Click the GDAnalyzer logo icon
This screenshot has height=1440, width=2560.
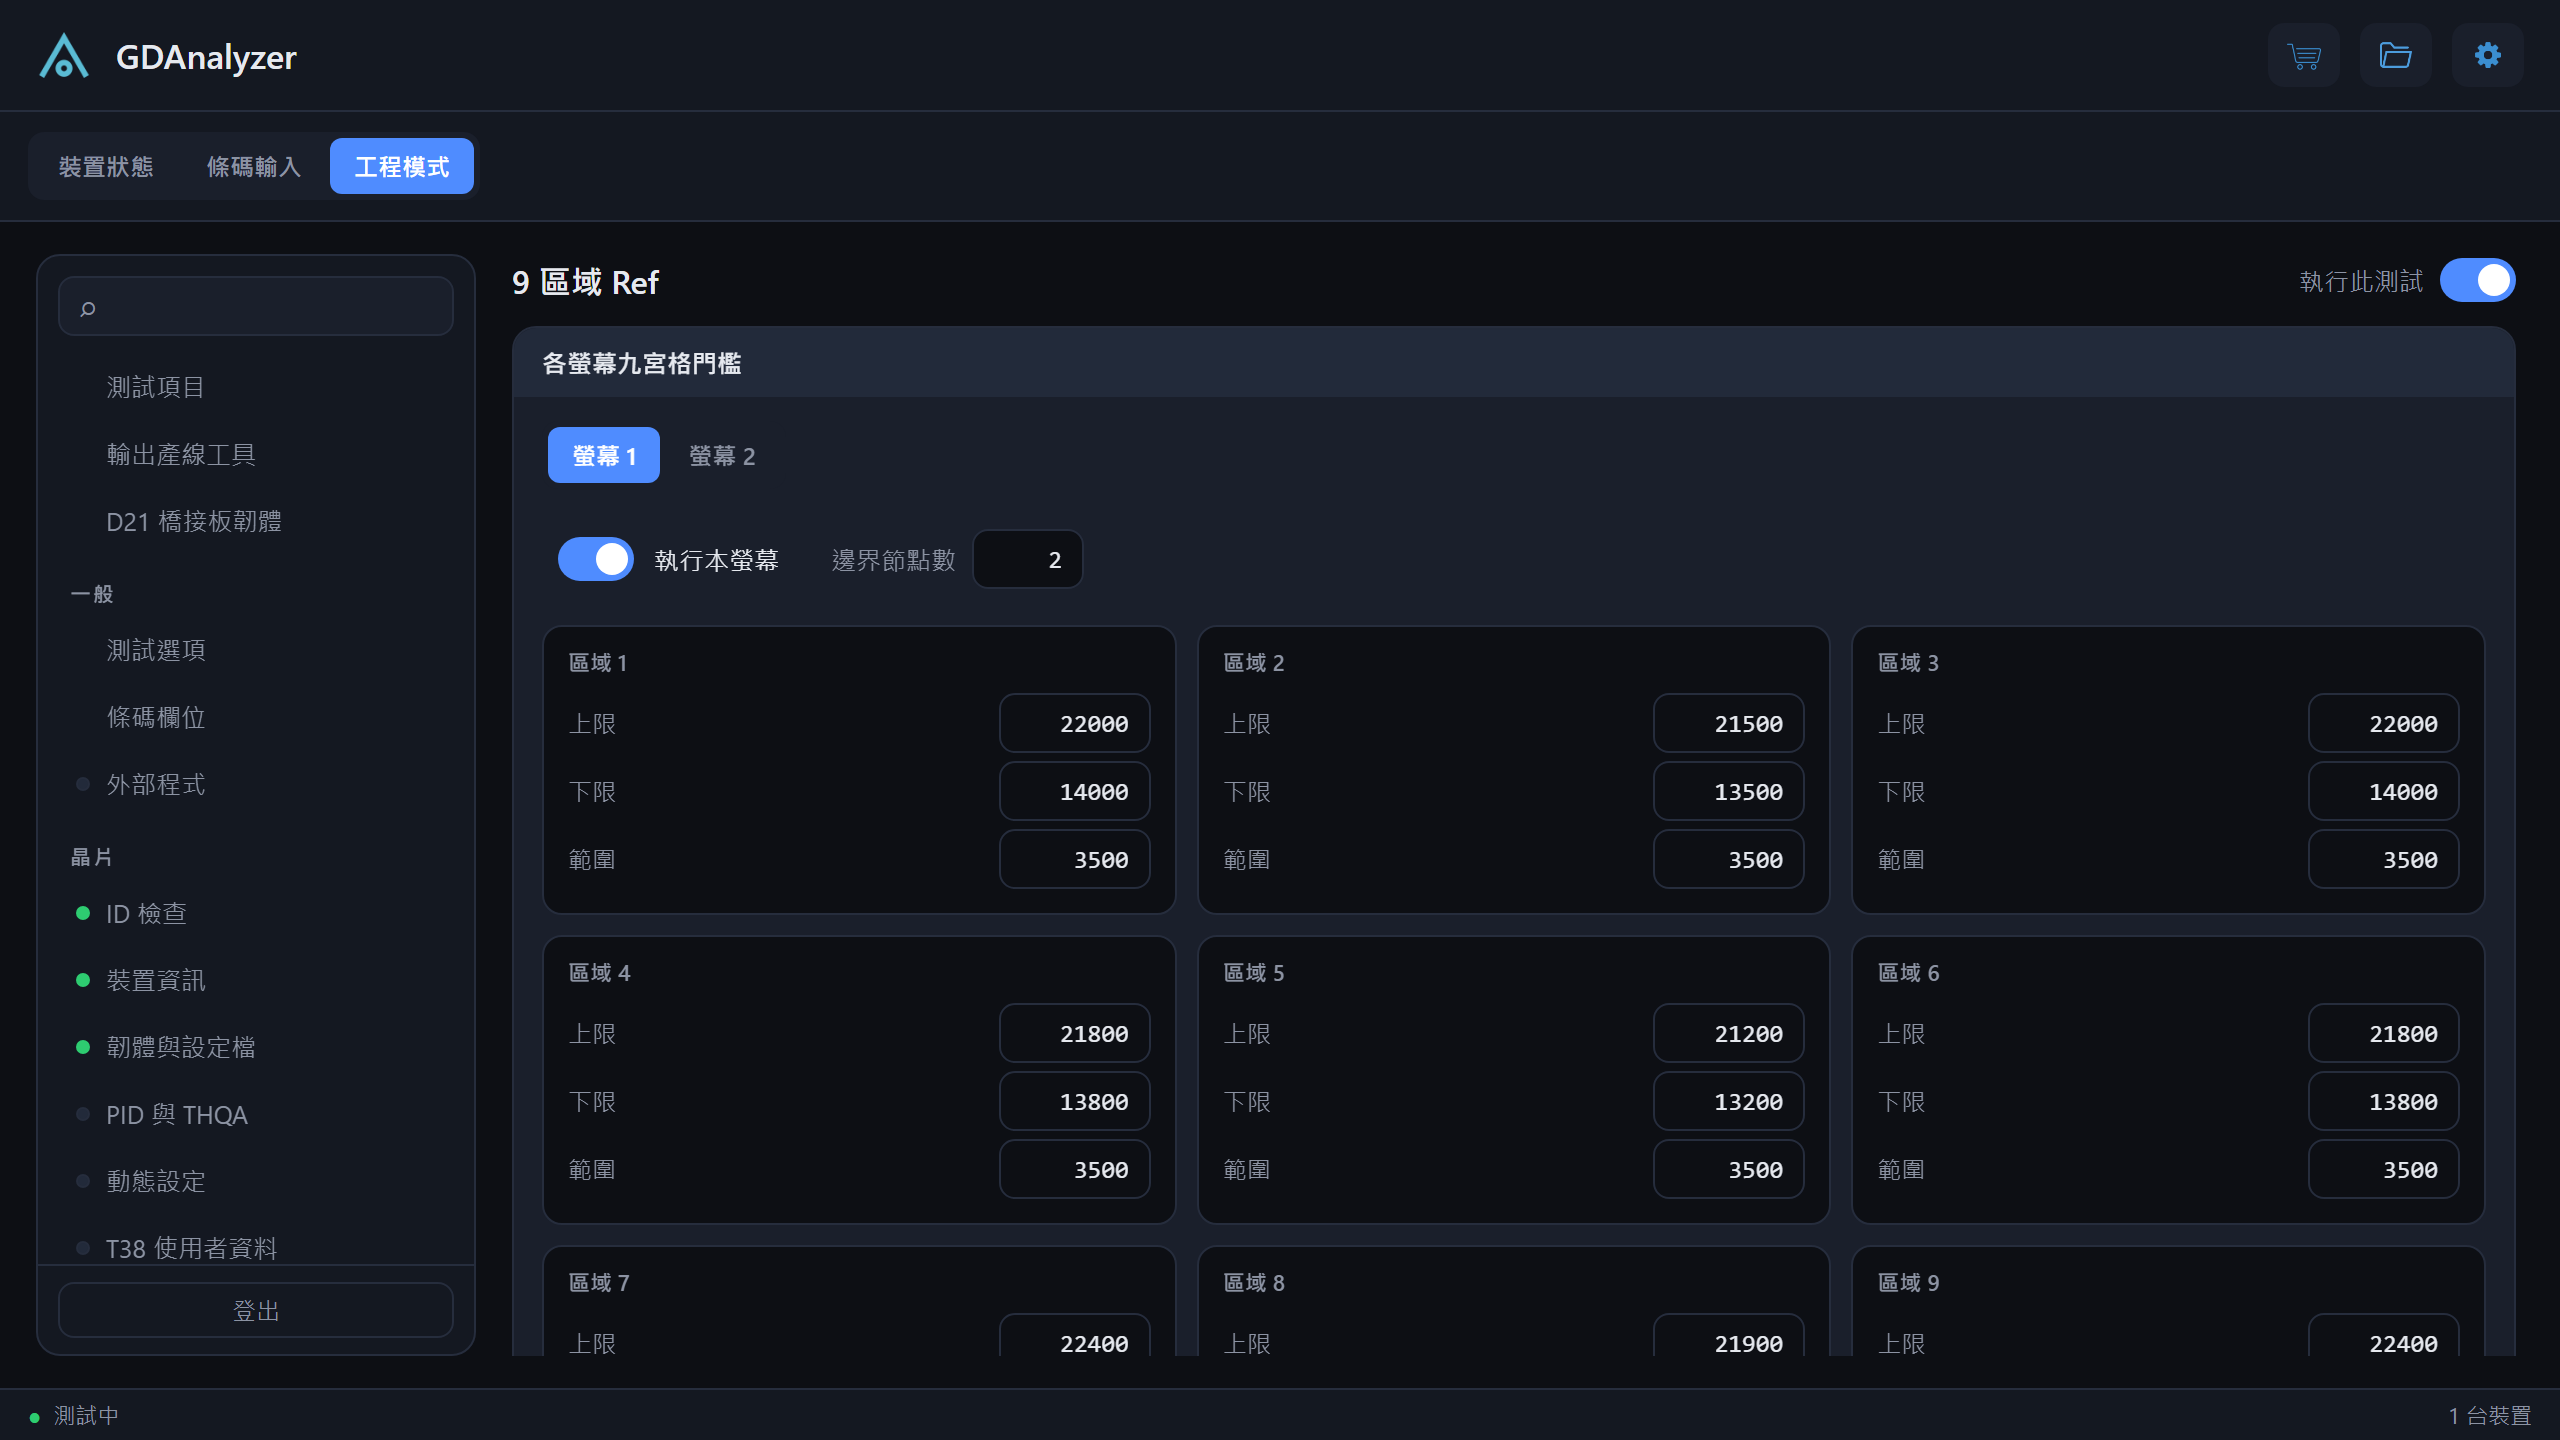(64, 56)
